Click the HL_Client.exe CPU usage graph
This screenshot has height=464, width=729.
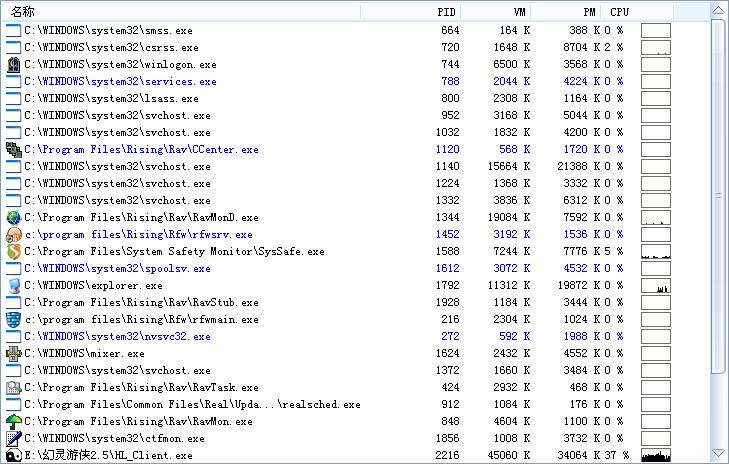coord(656,455)
